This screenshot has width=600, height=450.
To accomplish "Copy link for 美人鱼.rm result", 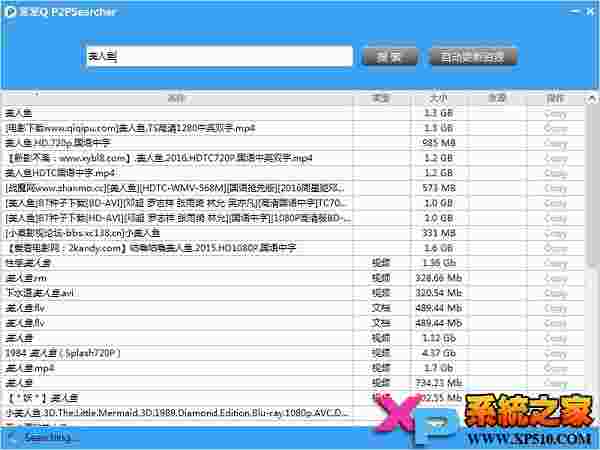I will pos(556,278).
